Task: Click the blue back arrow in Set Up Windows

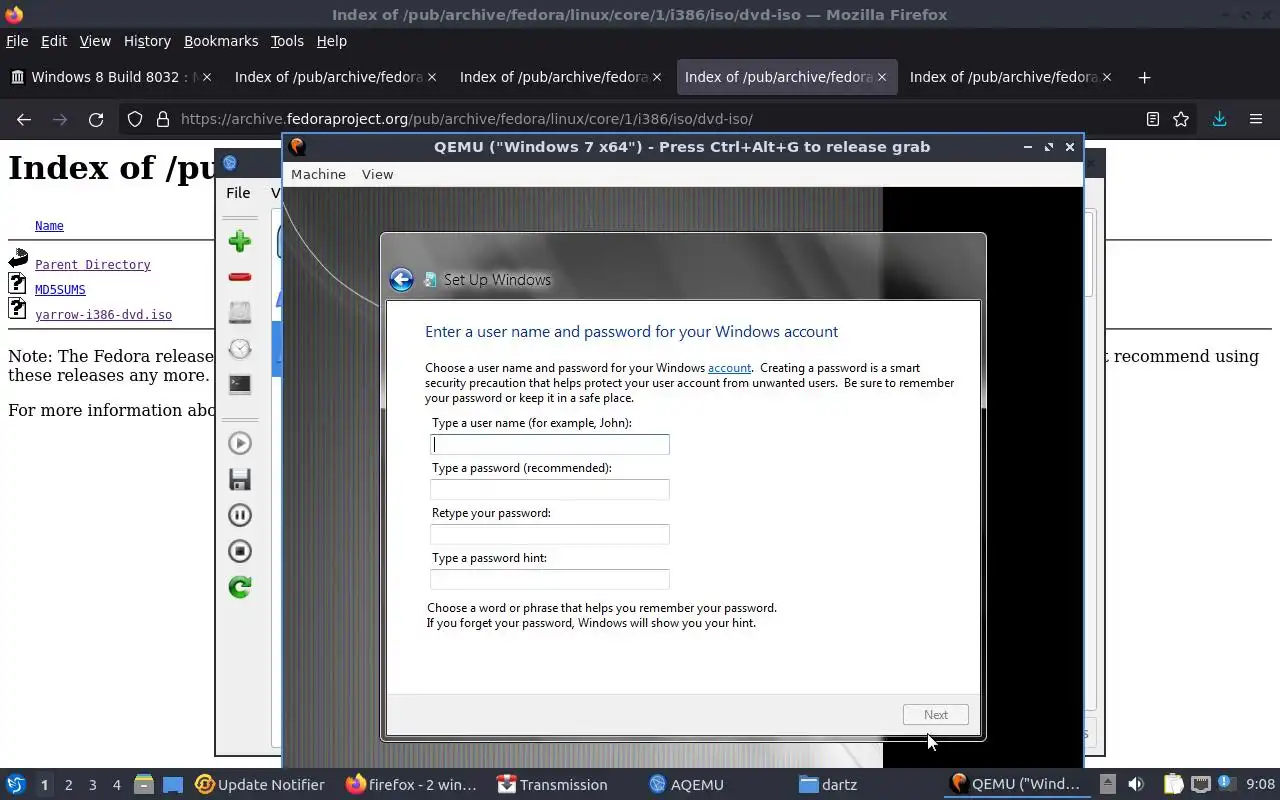Action: coord(401,280)
